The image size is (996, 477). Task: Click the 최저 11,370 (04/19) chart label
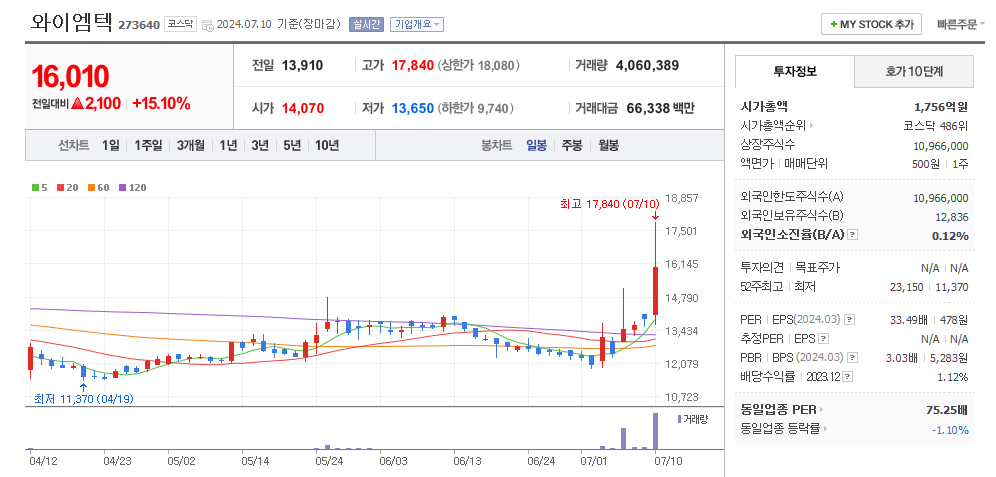coord(84,399)
